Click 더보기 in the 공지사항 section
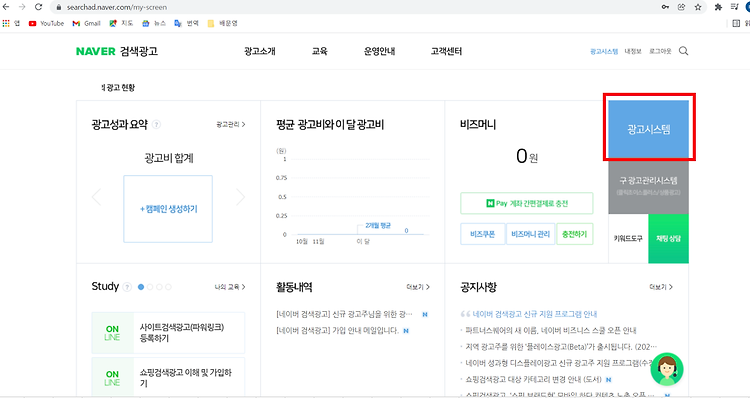Viewport: 750px width, 398px height. pyautogui.click(x=661, y=287)
